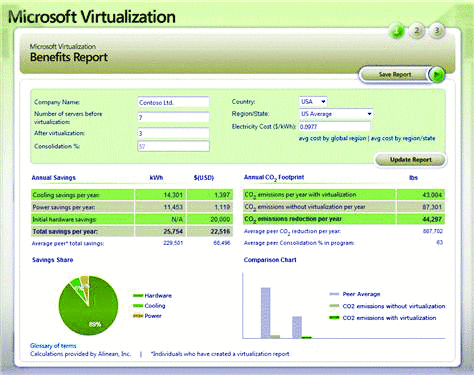Viewport: 474px width, 375px height.
Task: Click kWh value 14,301
Action: 173,195
